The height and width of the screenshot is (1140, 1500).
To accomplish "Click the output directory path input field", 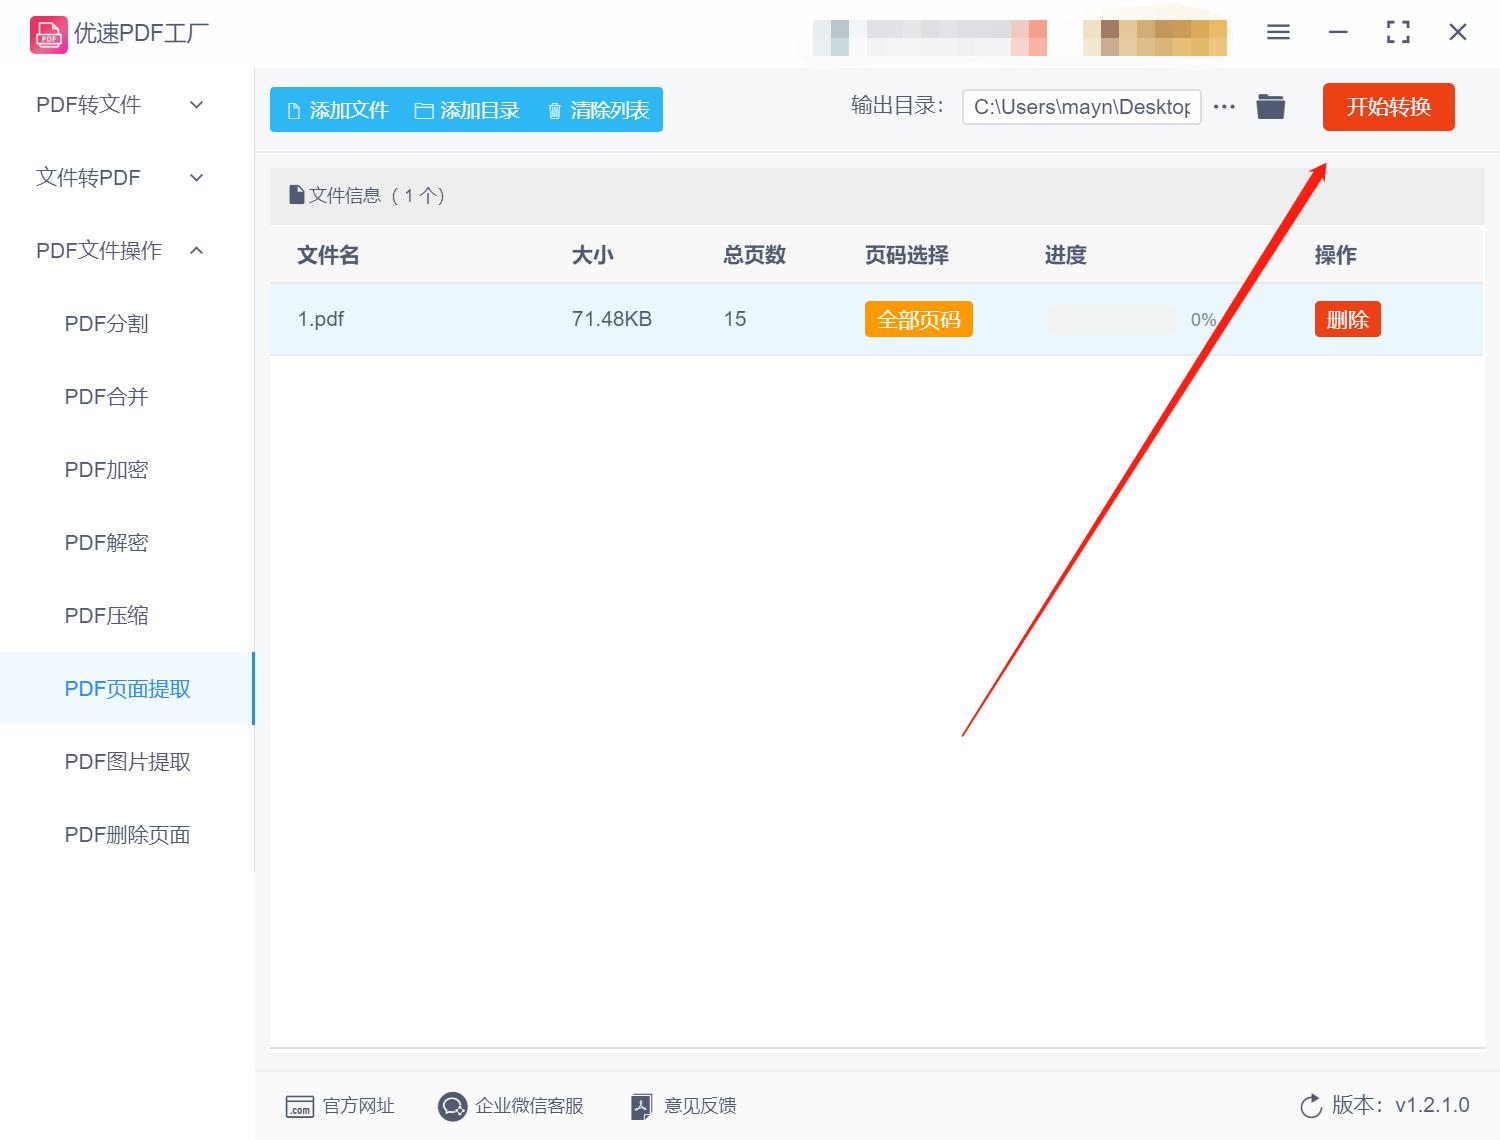I will pos(1080,106).
